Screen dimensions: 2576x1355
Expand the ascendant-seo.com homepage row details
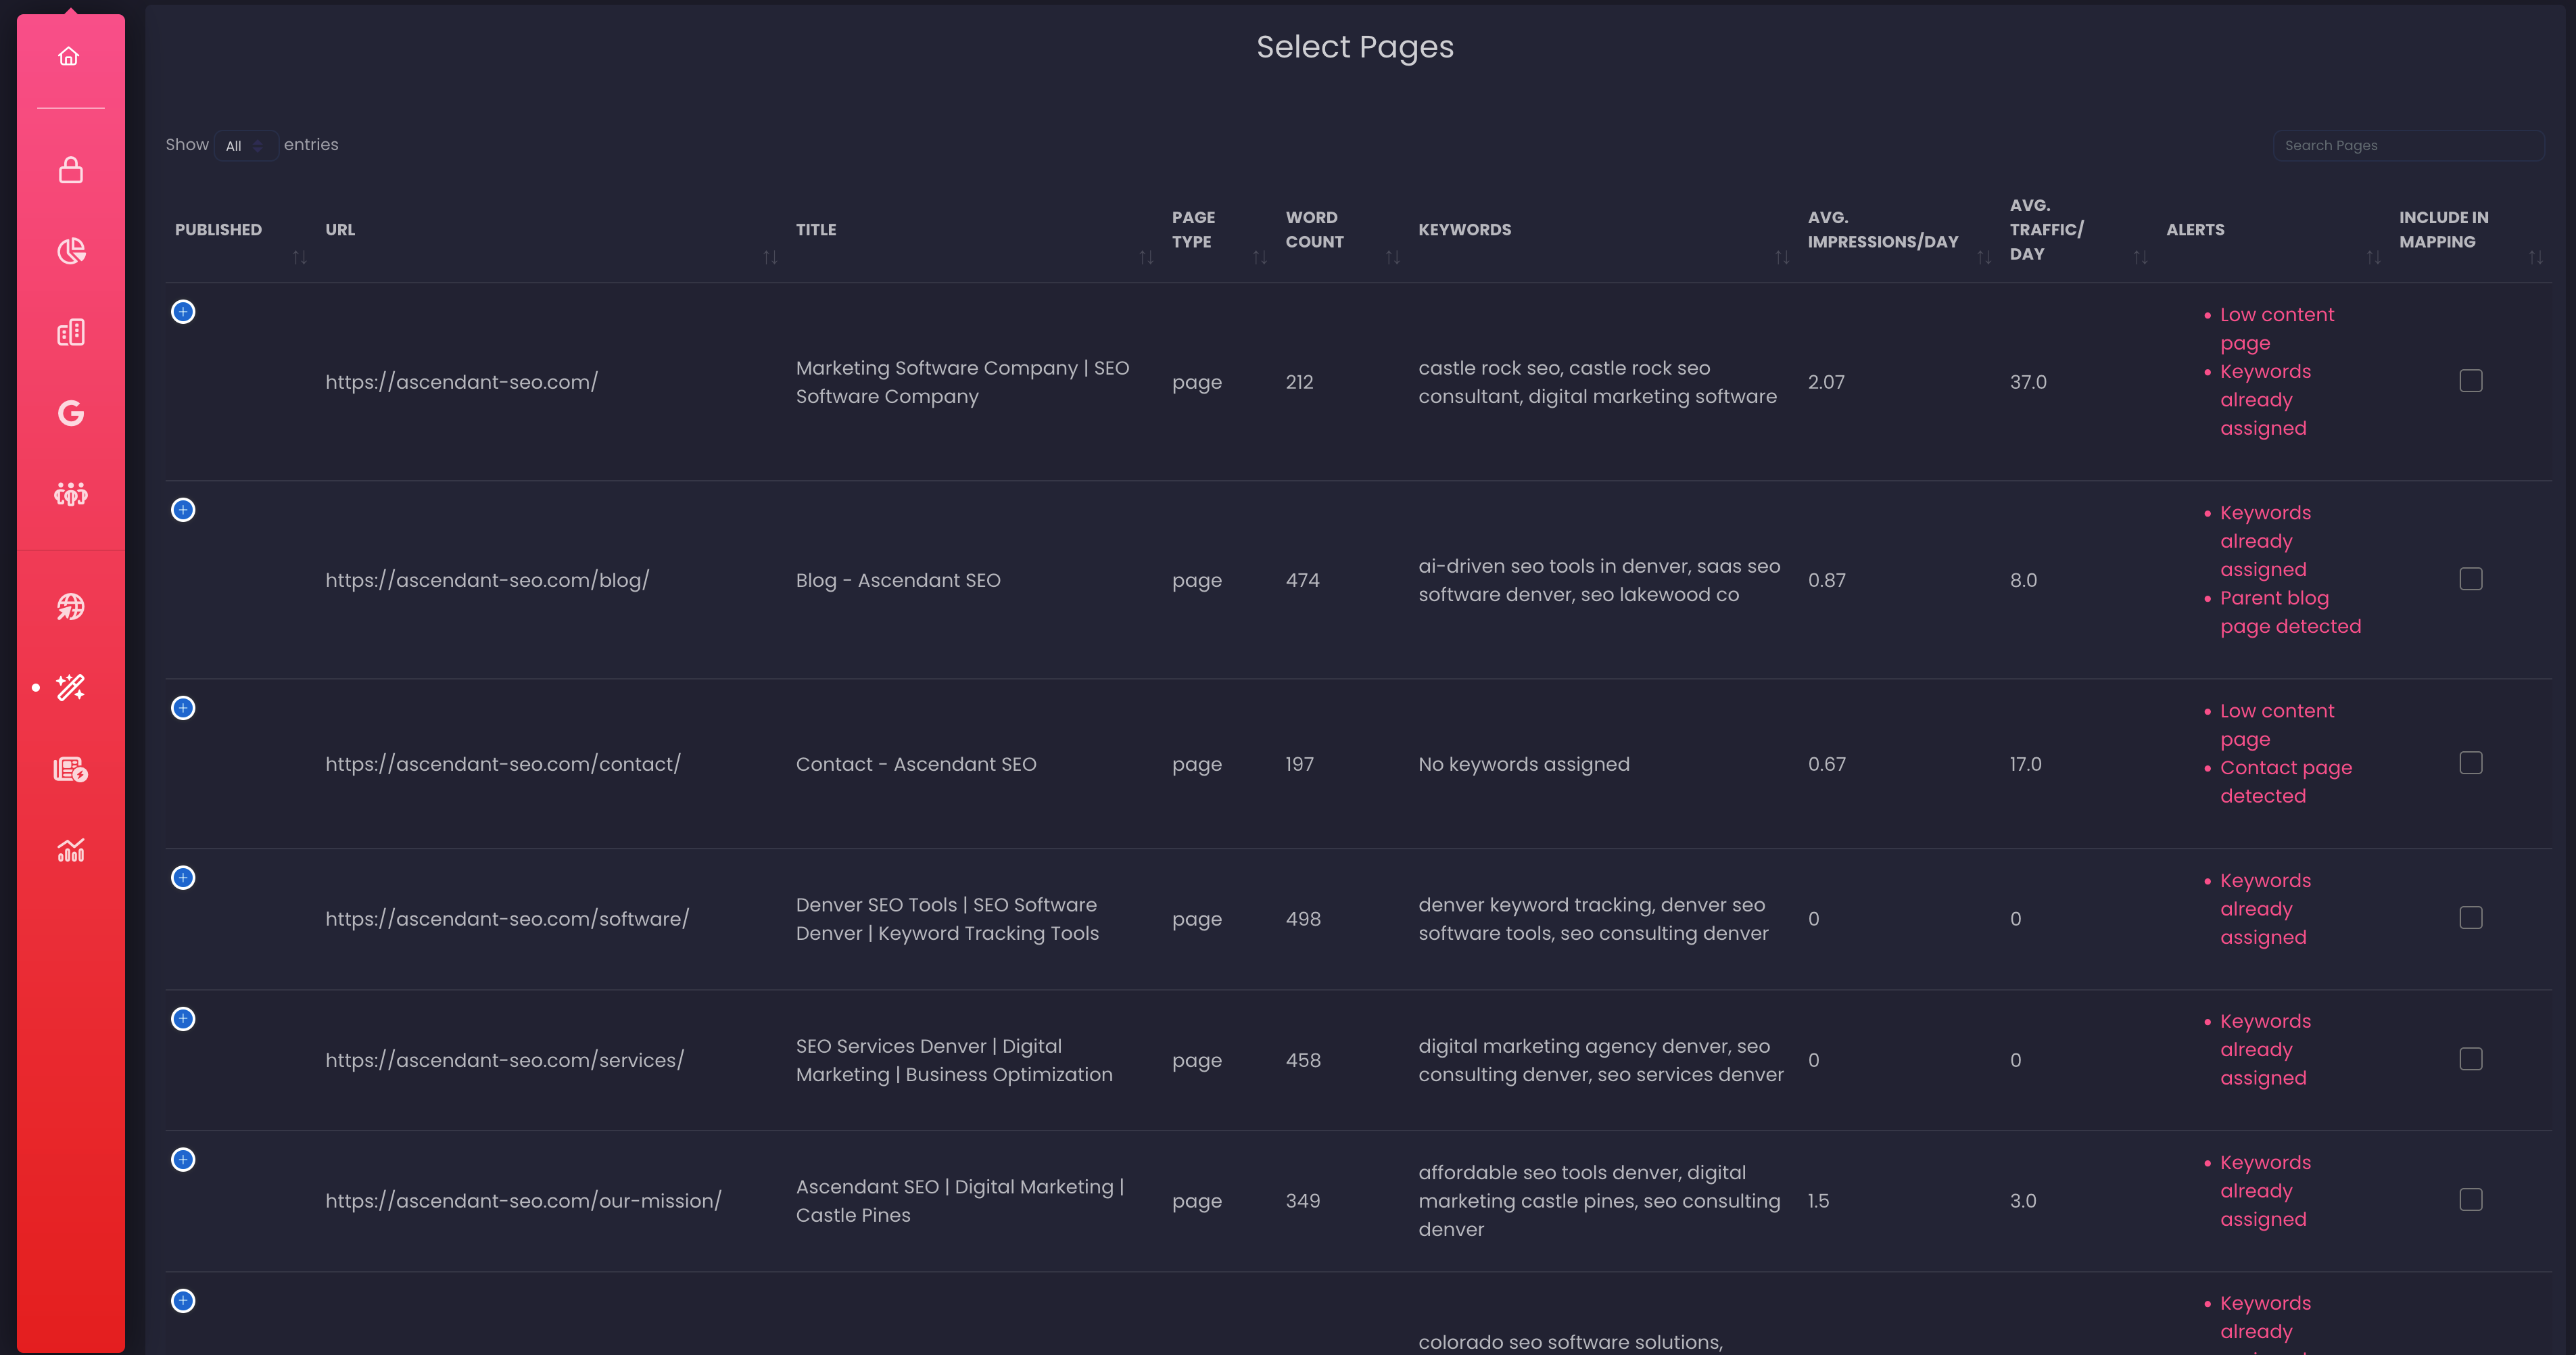click(183, 312)
